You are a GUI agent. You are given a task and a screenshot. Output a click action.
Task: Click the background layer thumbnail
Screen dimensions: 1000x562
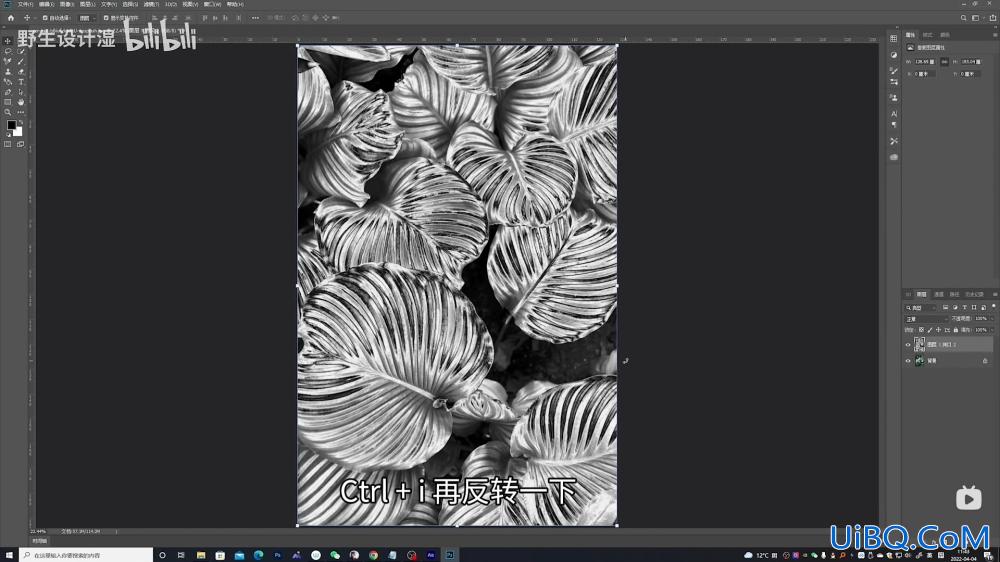[919, 361]
